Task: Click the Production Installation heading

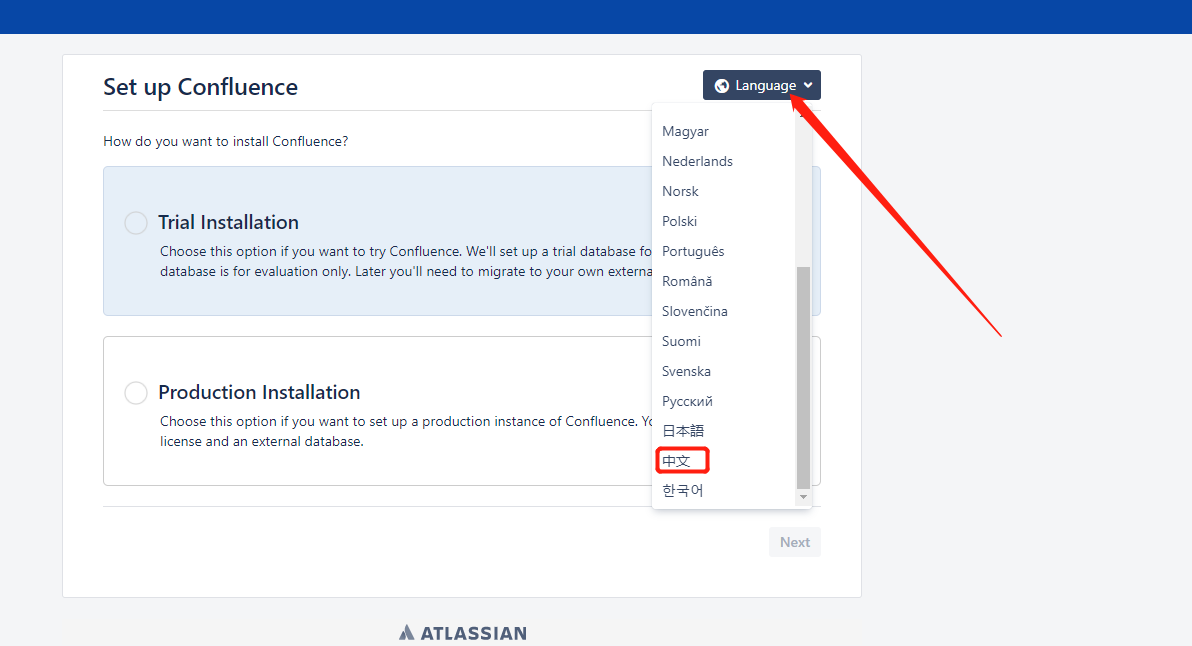Action: point(259,392)
